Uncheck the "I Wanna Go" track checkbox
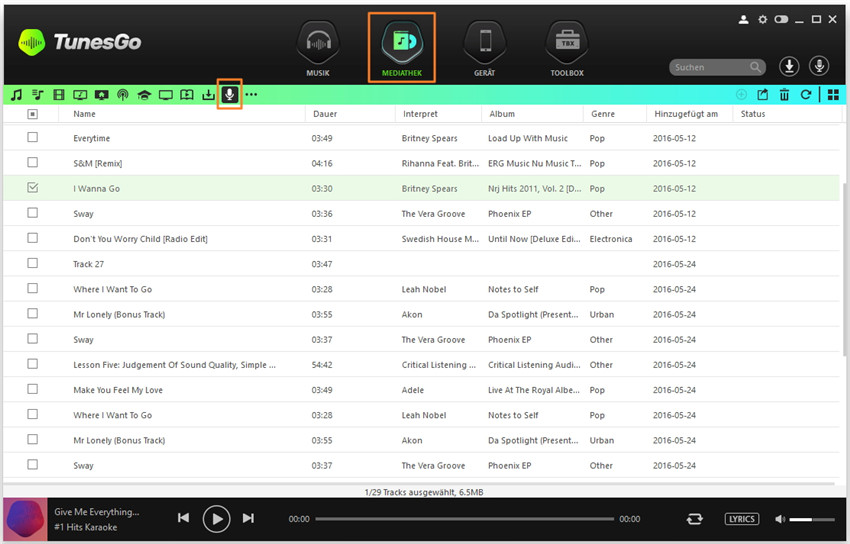This screenshot has width=850, height=544. coord(33,188)
